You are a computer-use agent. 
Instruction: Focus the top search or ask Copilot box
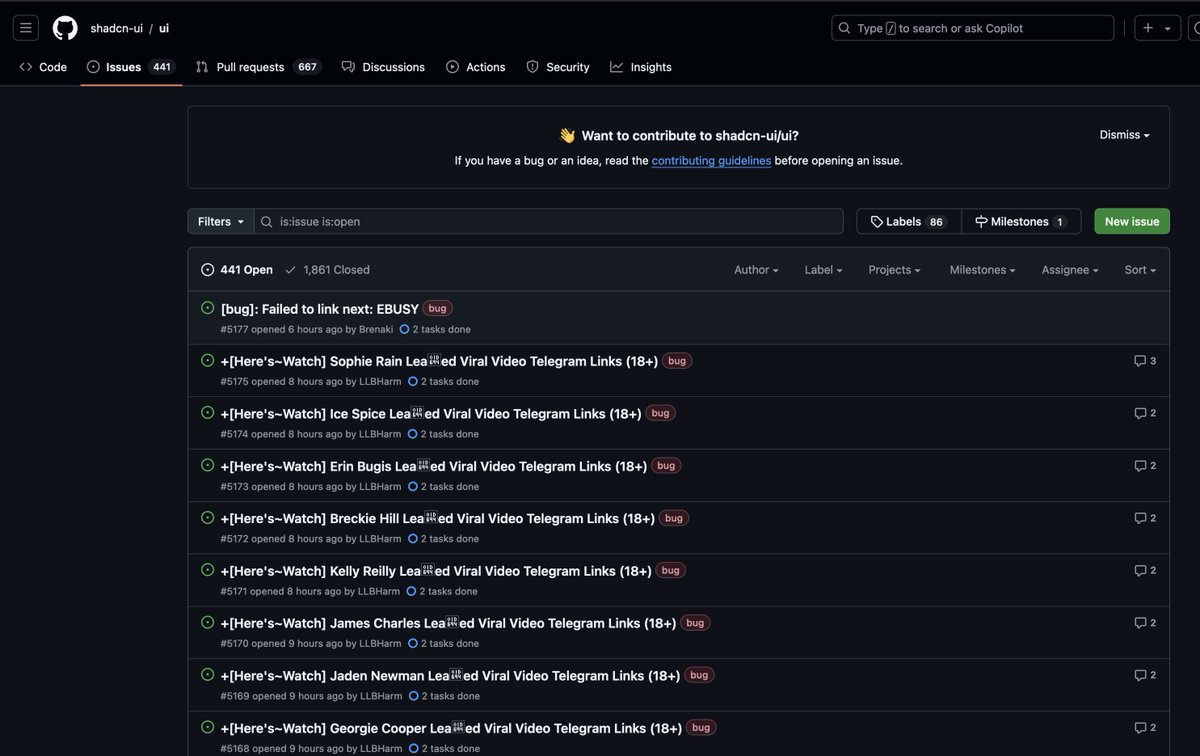(x=972, y=28)
